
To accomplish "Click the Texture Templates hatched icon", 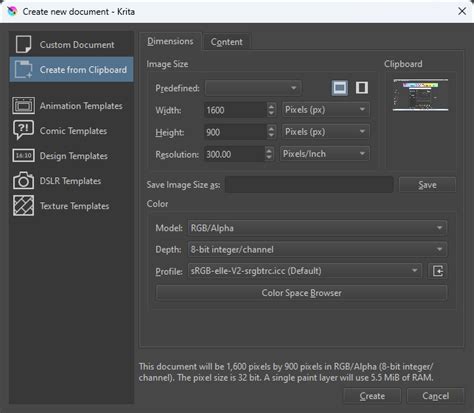I will pyautogui.click(x=23, y=206).
